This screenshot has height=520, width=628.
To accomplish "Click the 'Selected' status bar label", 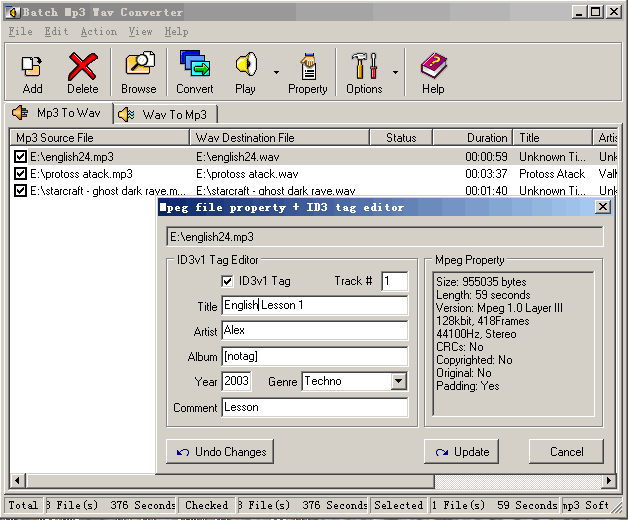I will point(399,505).
